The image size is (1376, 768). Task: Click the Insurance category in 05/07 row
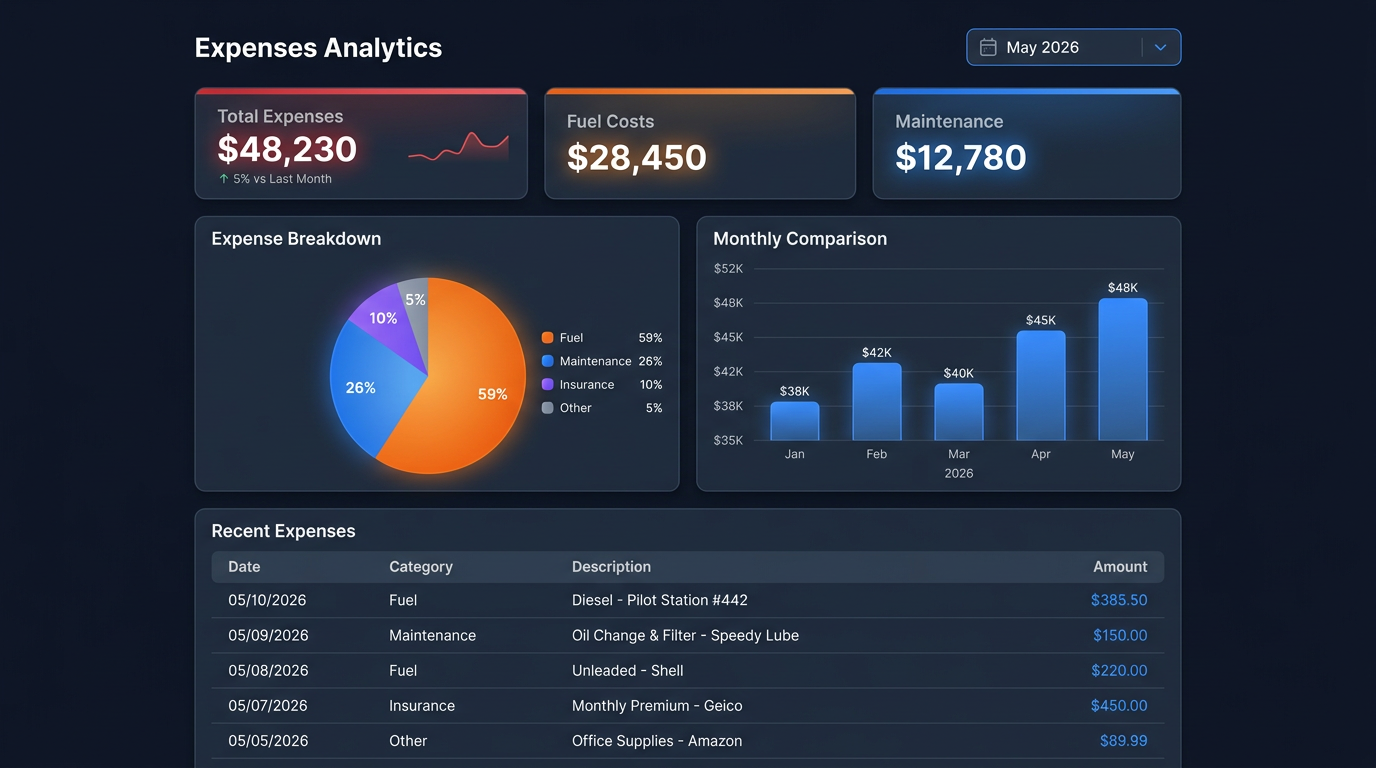coord(422,705)
